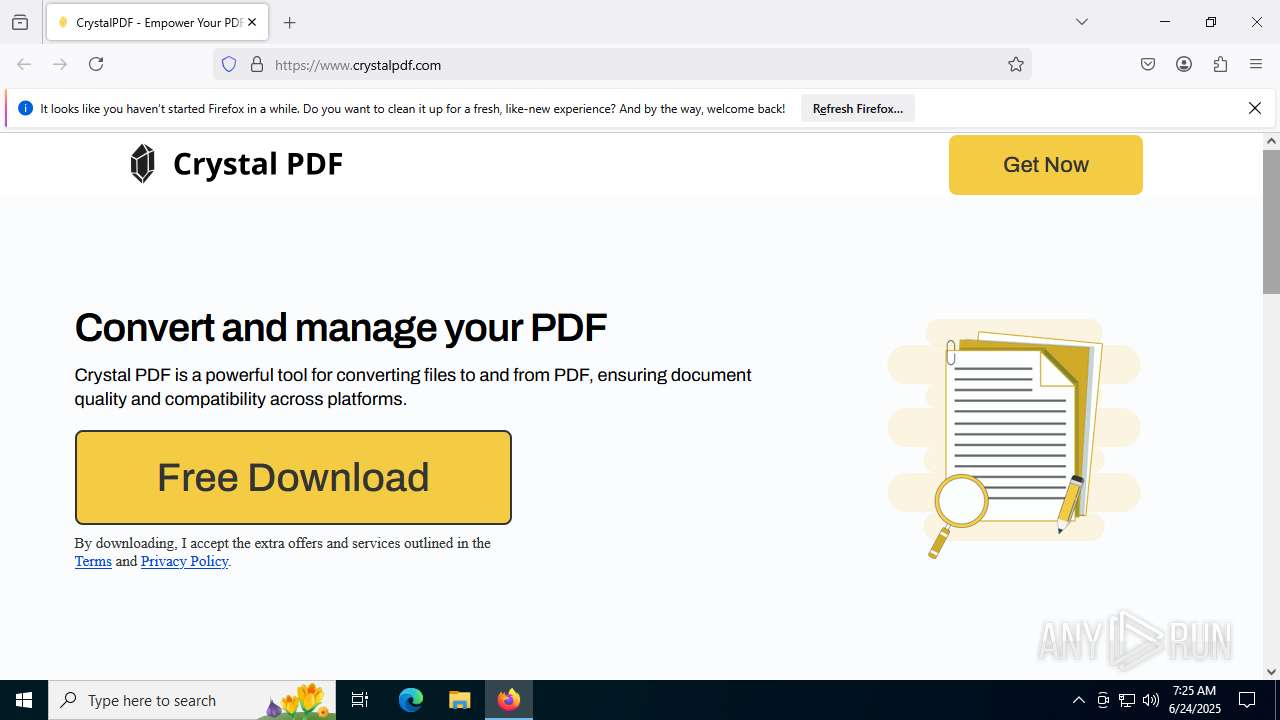Click the Free Download button
The width and height of the screenshot is (1280, 720).
tap(293, 477)
